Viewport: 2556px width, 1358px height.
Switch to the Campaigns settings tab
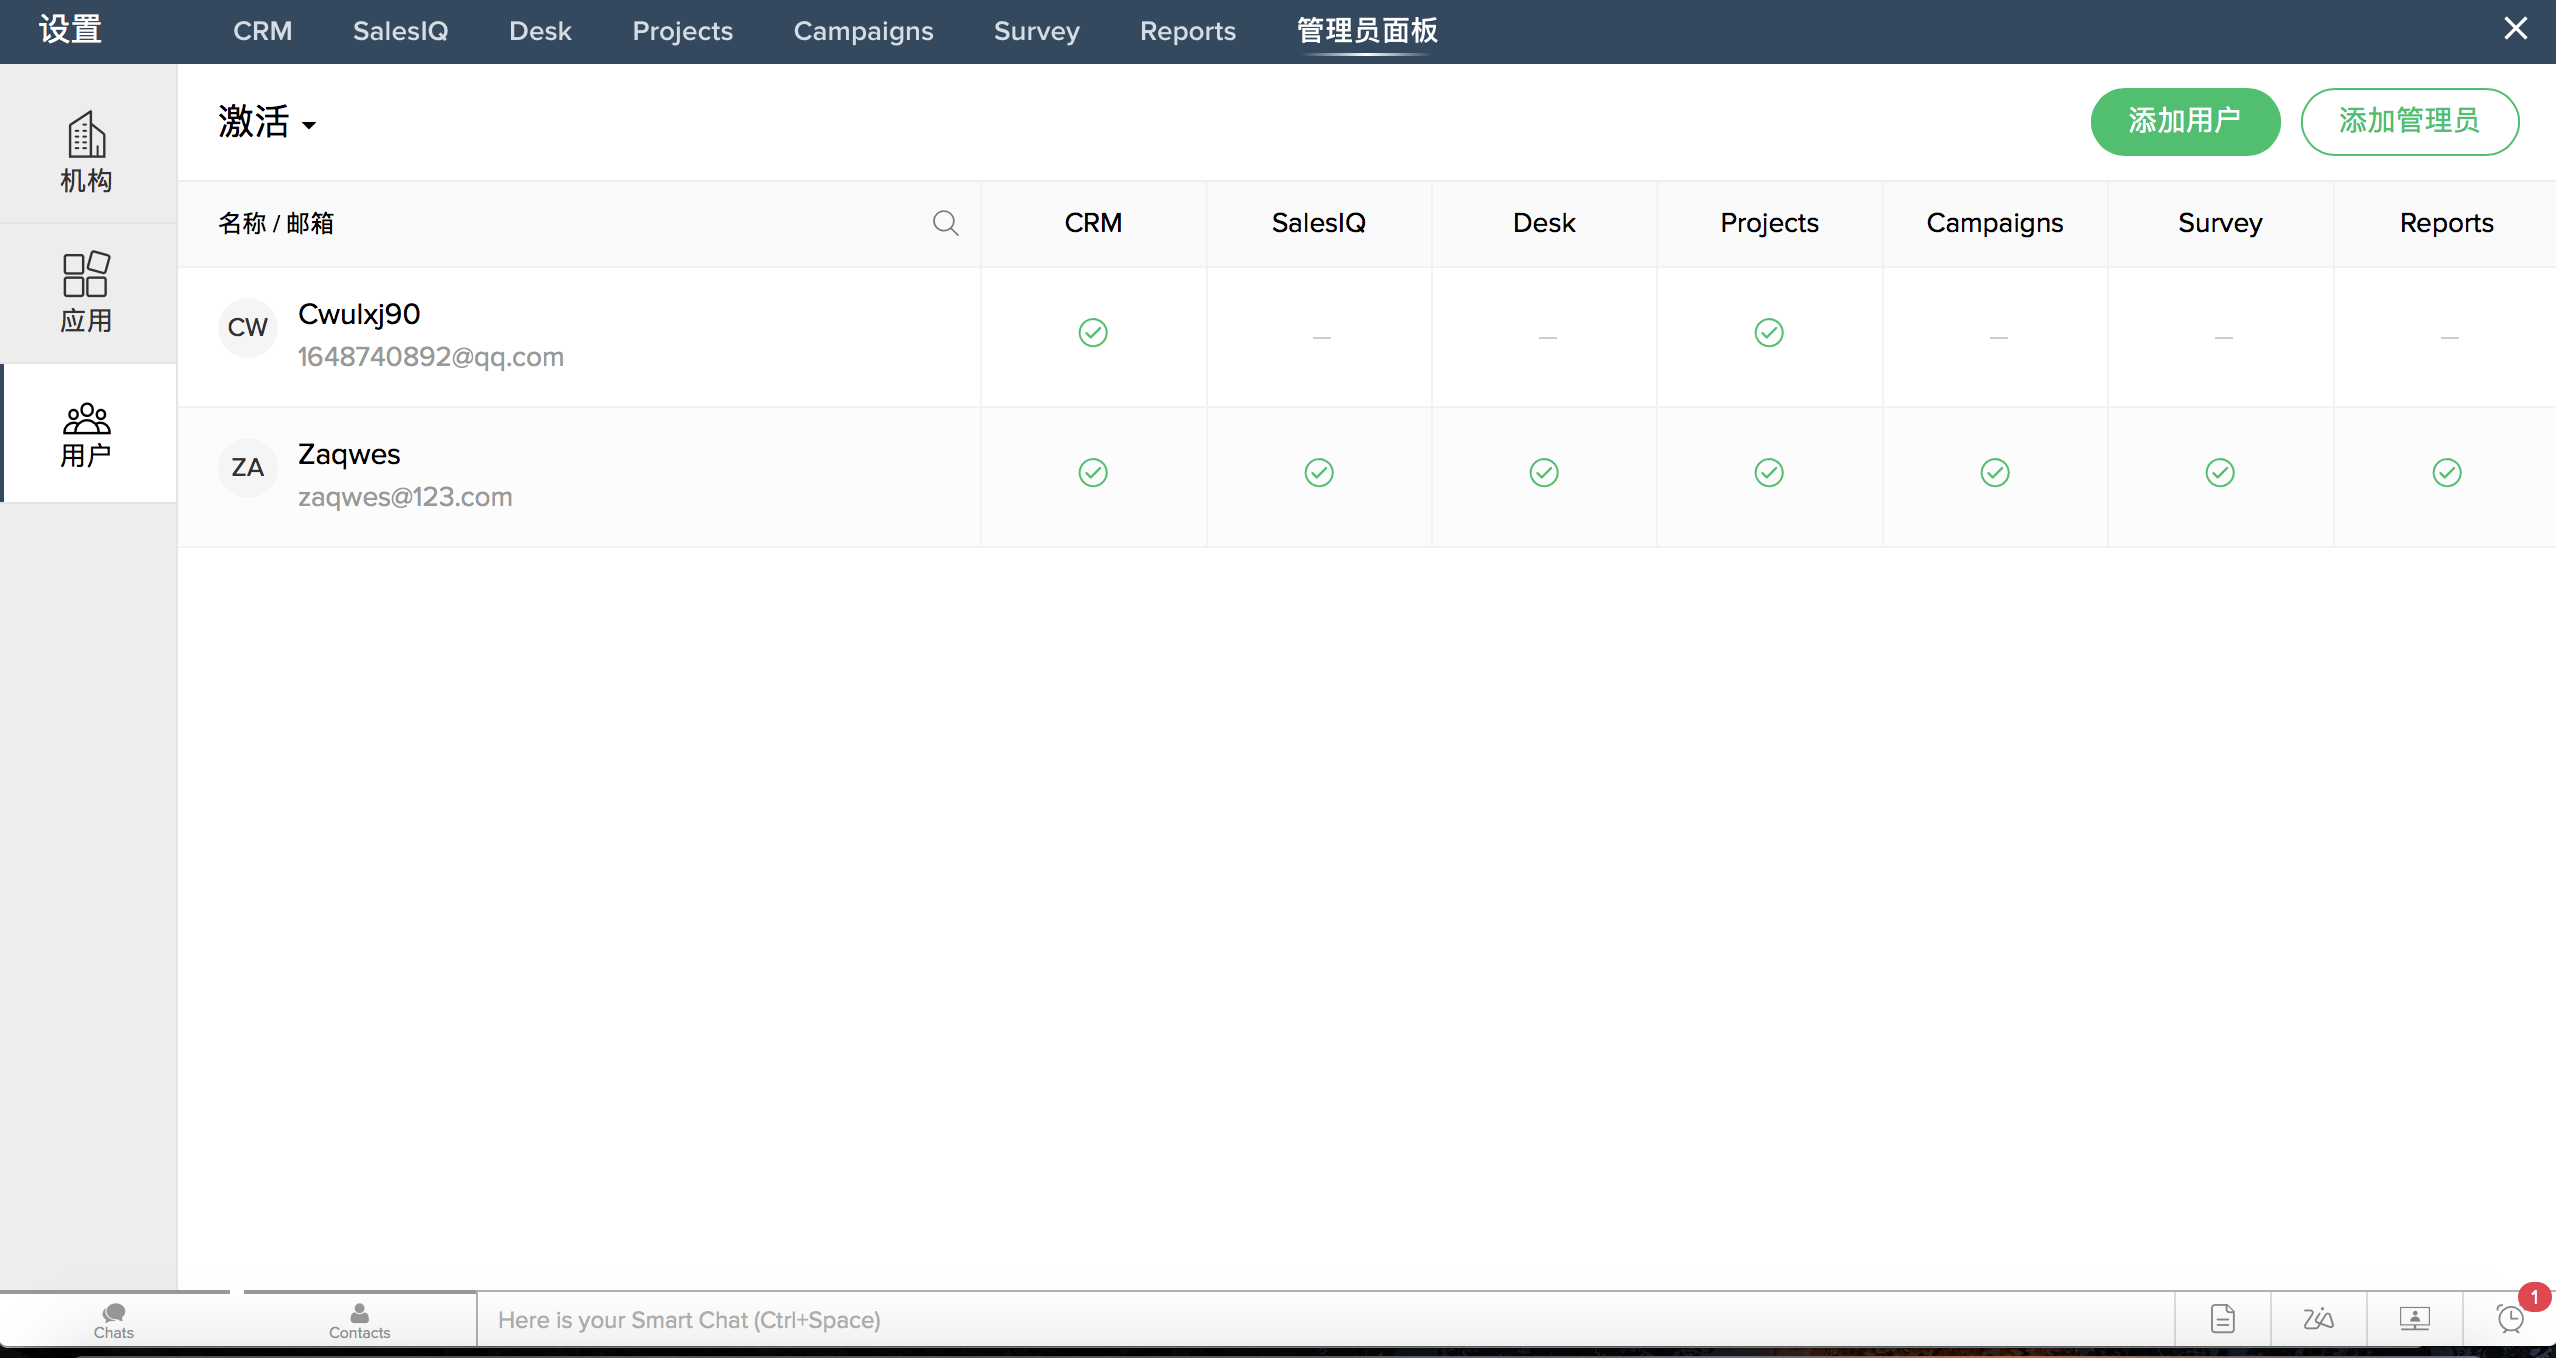click(x=863, y=31)
